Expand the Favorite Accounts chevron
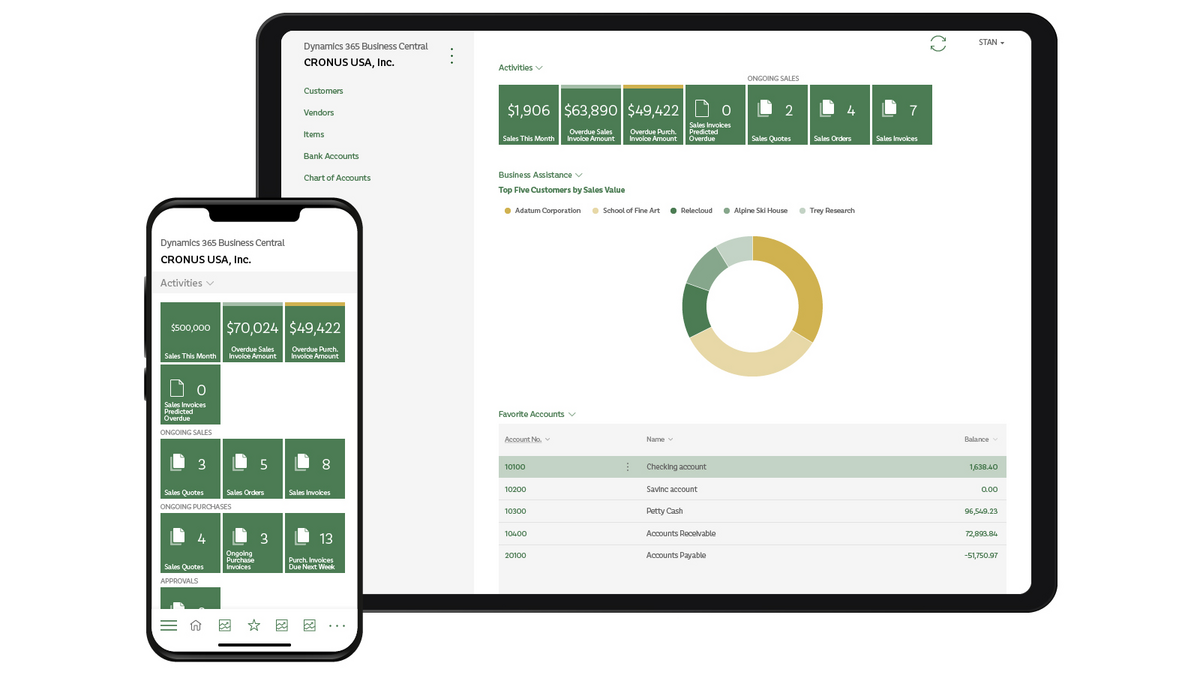The height and width of the screenshot is (675, 1200). (x=572, y=414)
